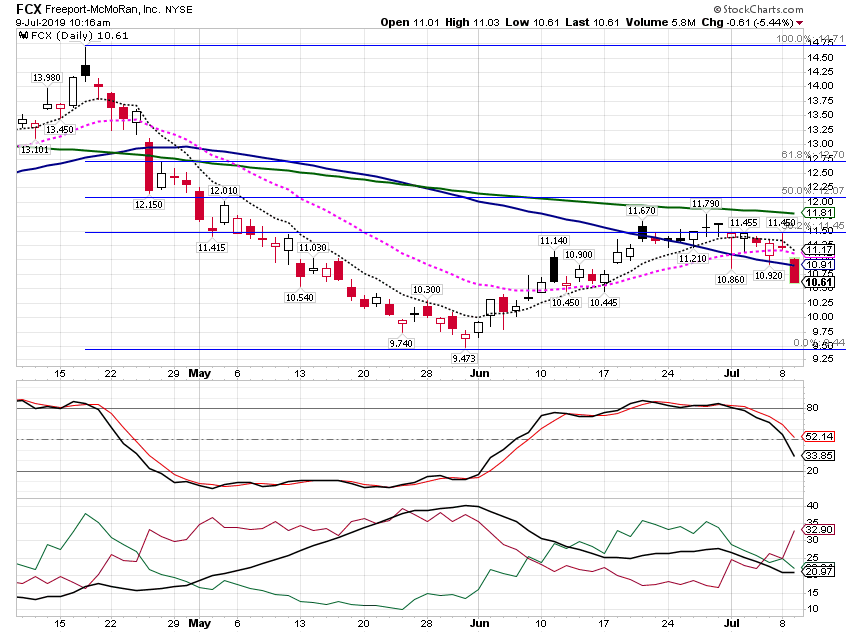The height and width of the screenshot is (633, 850).
Task: Click the Open 11.01 value
Action: tap(410, 22)
